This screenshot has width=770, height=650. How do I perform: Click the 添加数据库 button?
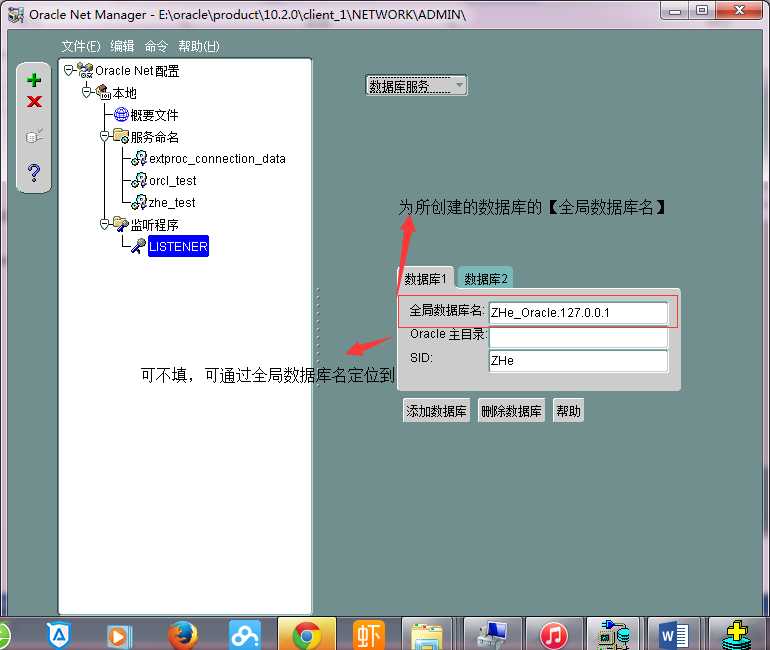(436, 410)
